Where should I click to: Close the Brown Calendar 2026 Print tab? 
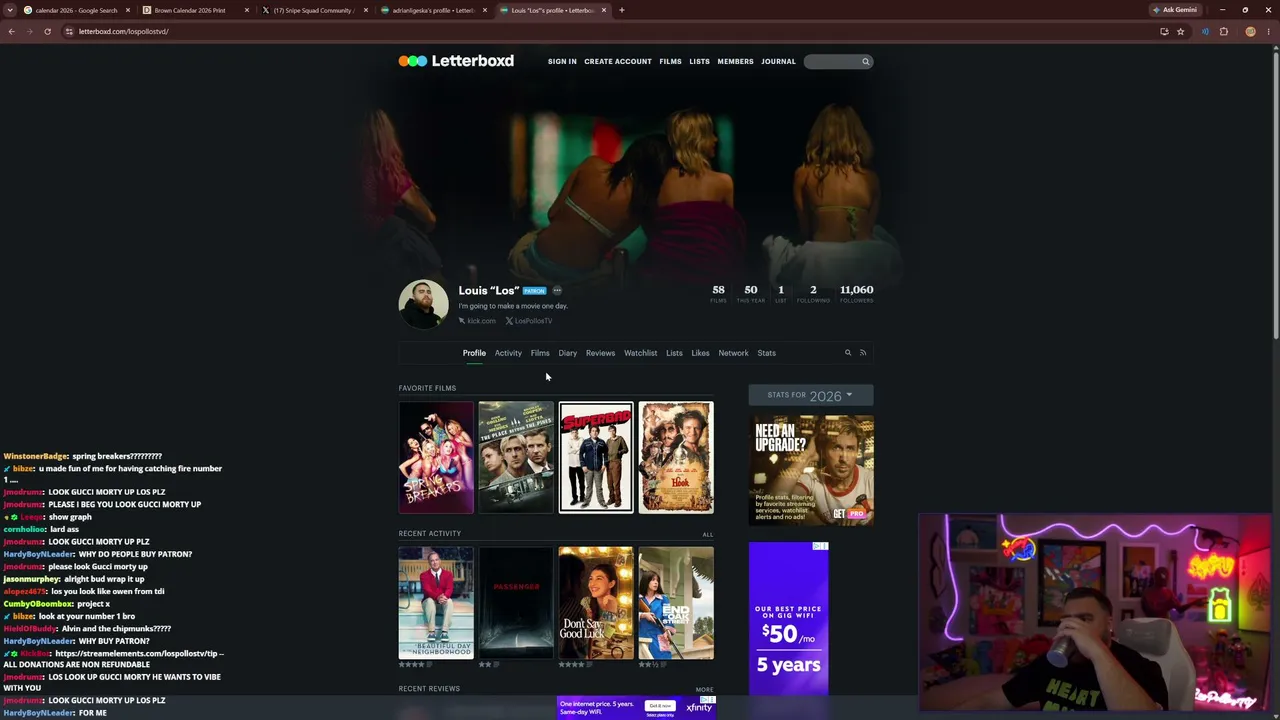(247, 10)
